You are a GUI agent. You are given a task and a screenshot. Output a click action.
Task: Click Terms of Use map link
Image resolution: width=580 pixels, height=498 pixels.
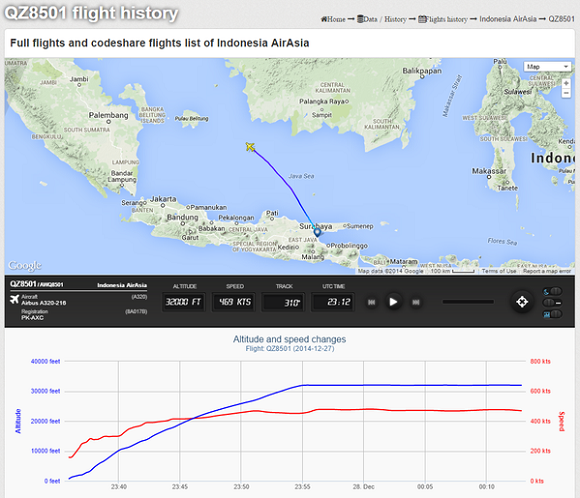coord(499,271)
